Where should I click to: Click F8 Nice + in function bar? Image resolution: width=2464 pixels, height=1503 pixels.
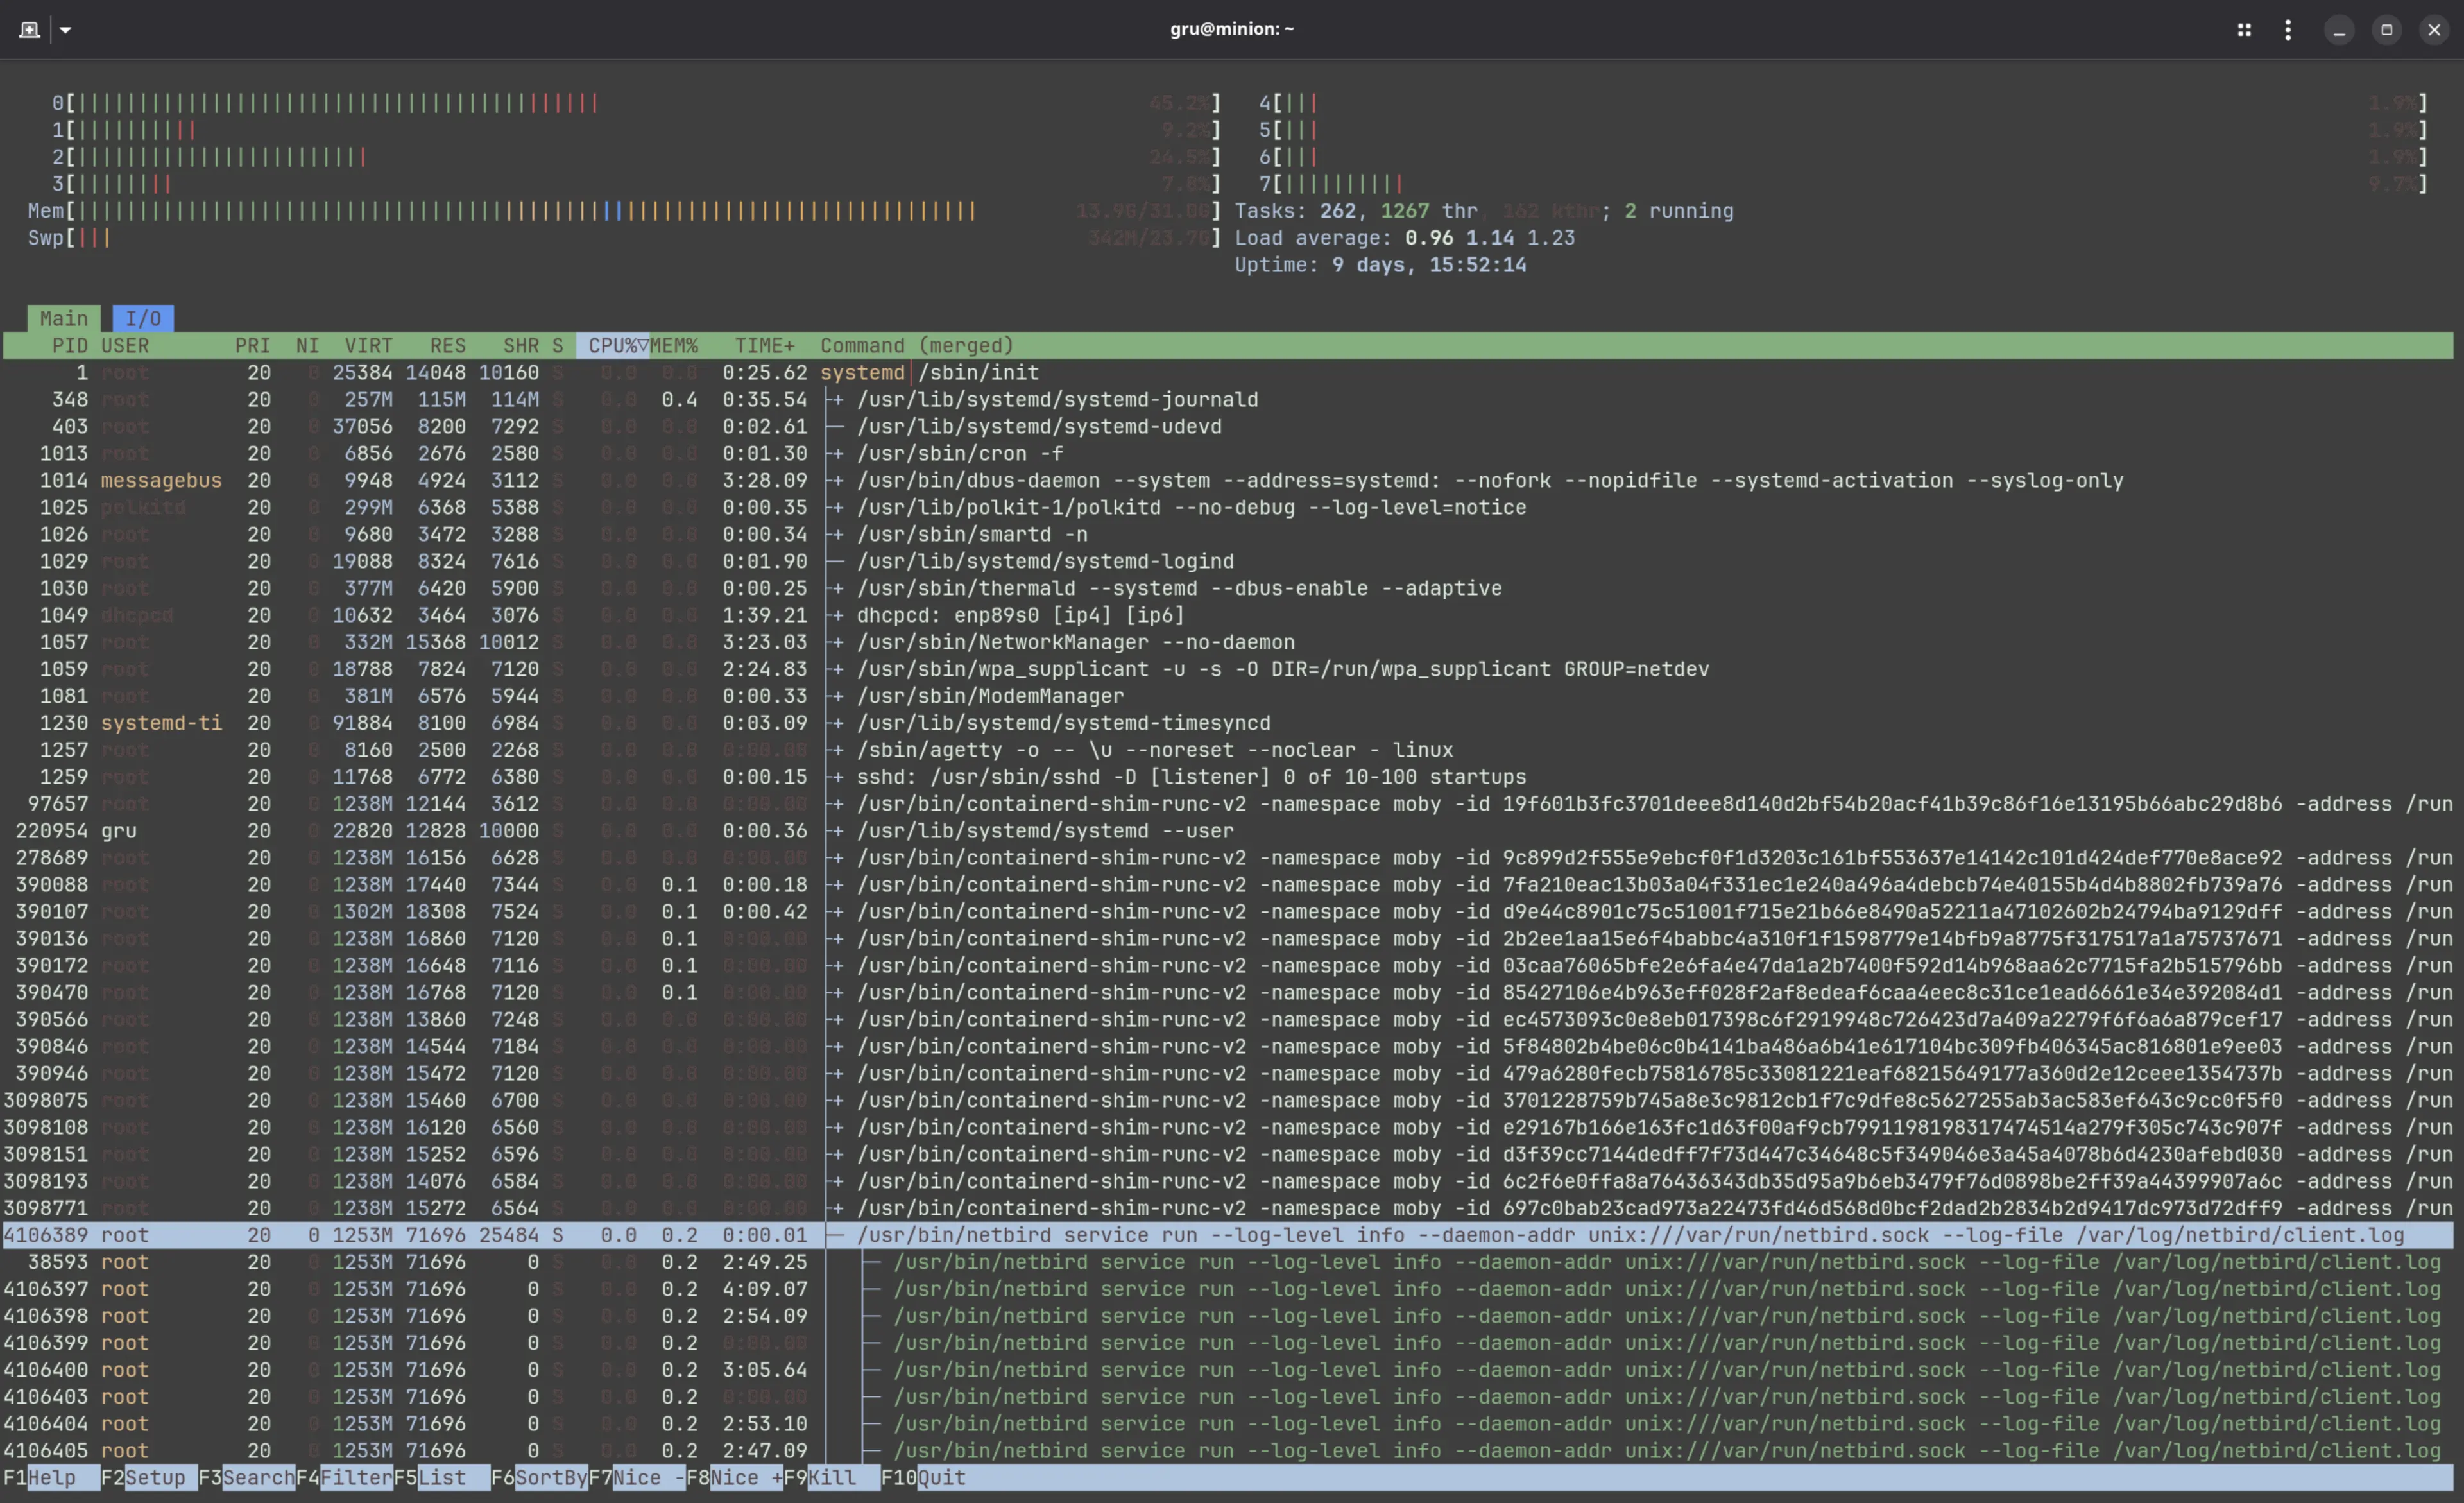pyautogui.click(x=734, y=1478)
